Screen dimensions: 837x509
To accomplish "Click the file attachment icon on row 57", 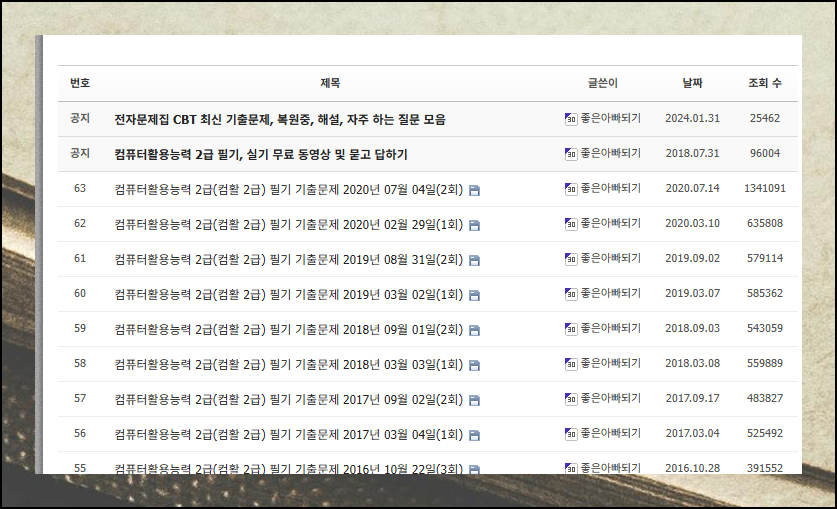I will click(474, 401).
